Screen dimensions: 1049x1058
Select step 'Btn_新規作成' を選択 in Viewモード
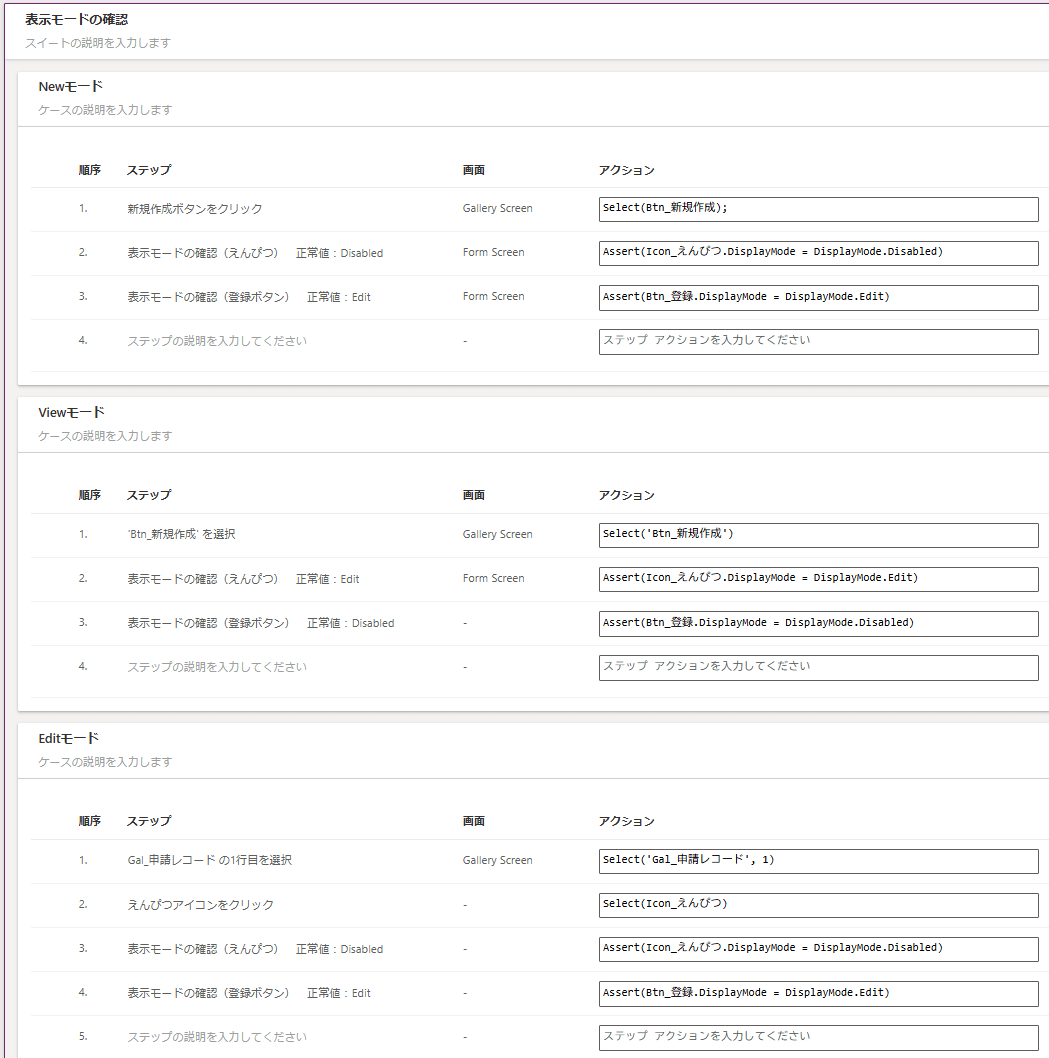[x=181, y=534]
